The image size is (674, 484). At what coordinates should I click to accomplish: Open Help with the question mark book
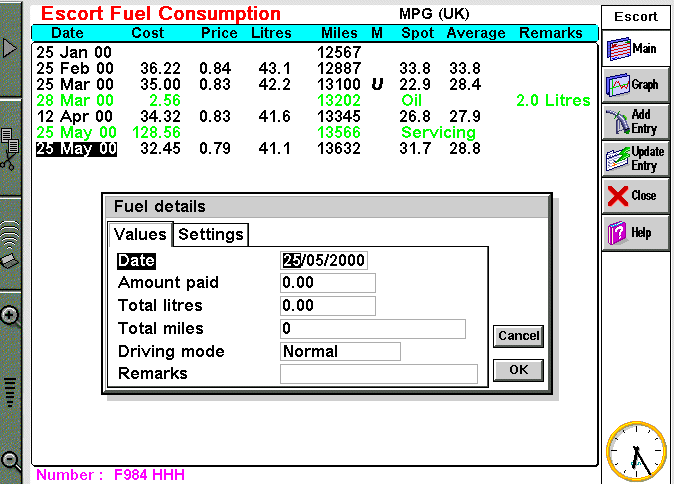(x=635, y=233)
